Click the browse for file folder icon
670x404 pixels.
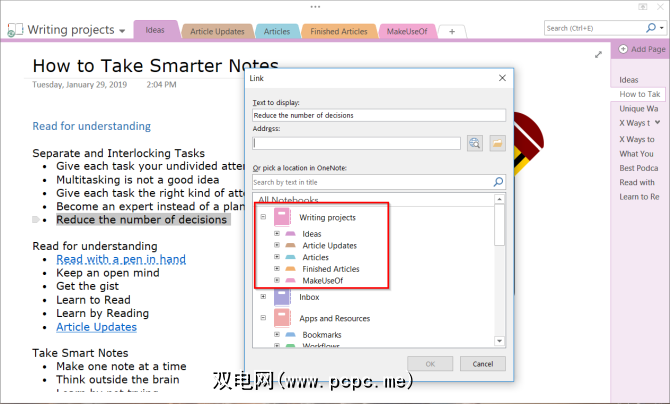497,143
